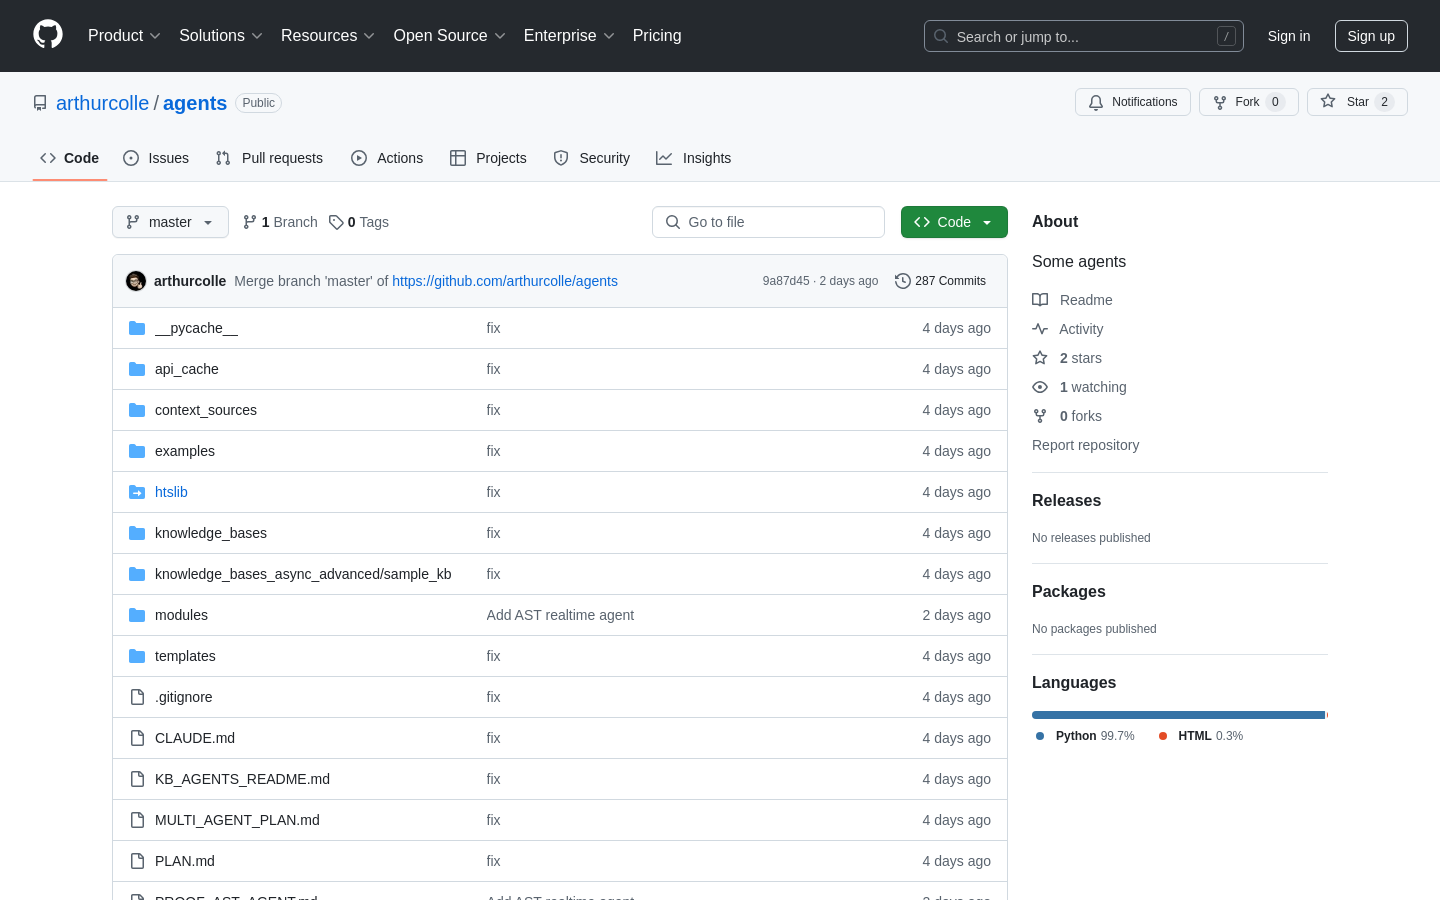The image size is (1440, 900).
Task: Open the Pricing page
Action: pyautogui.click(x=657, y=36)
